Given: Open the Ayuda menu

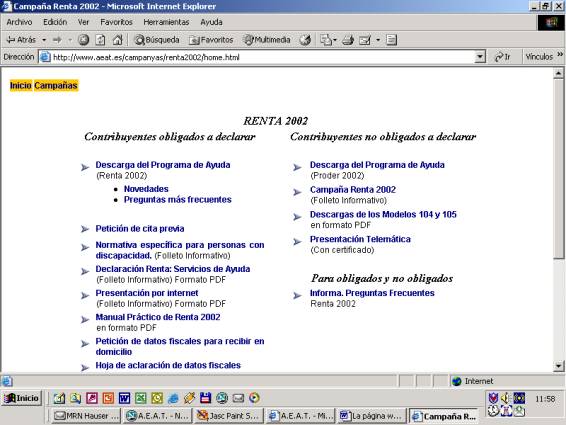Looking at the screenshot, I should [211, 22].
